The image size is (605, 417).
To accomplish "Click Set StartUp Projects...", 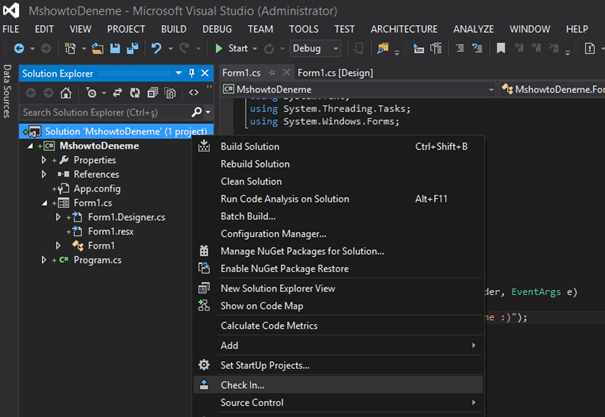I will click(338, 365).
